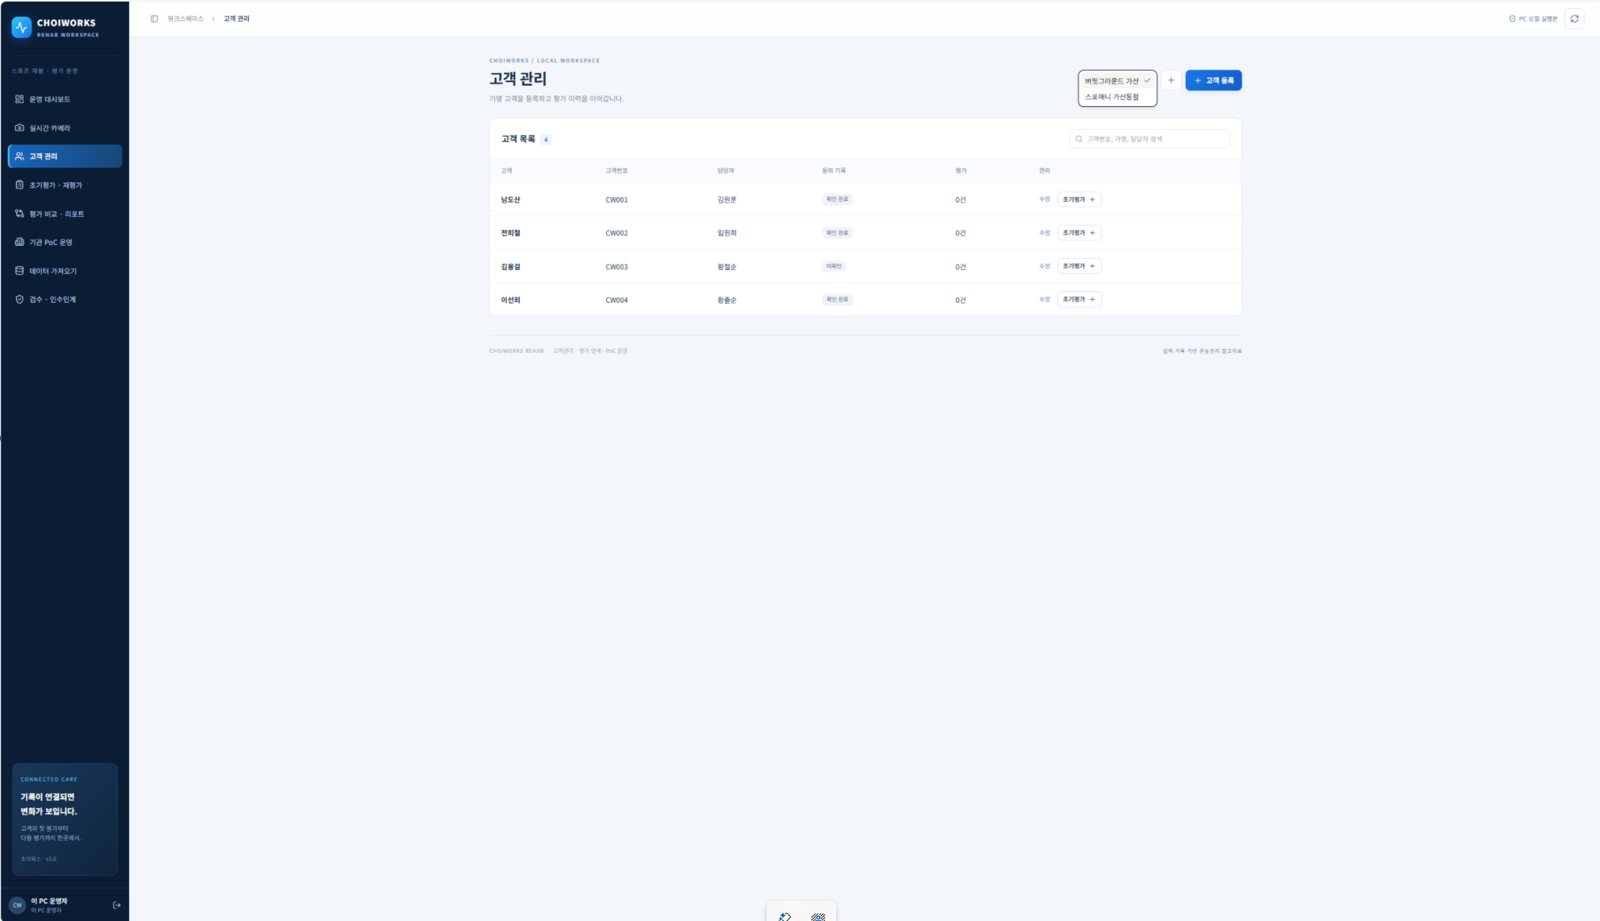Click 초기평가 + button for CW002

pyautogui.click(x=1079, y=233)
